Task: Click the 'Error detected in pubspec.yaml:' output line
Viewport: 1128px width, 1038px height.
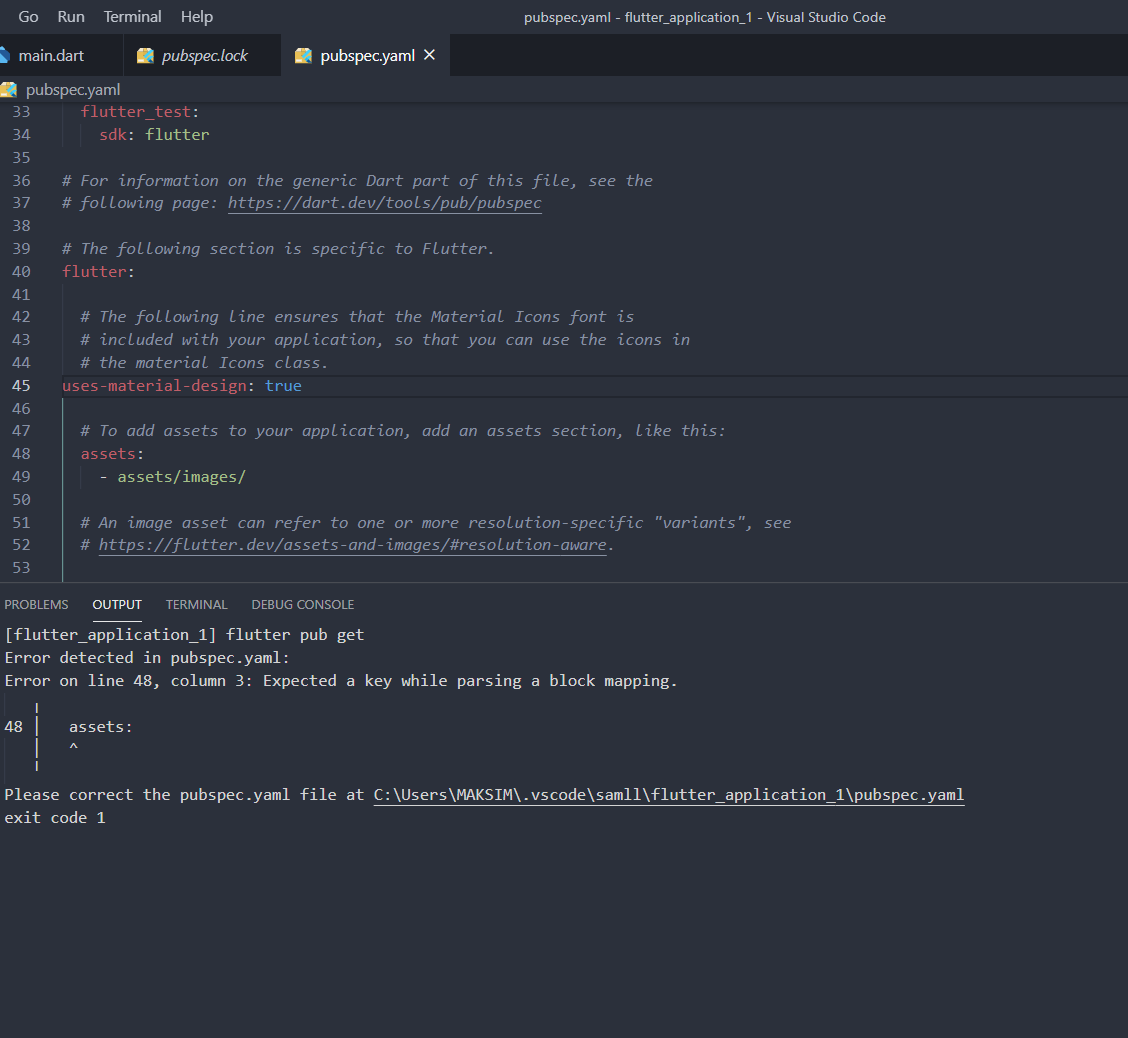Action: coord(147,657)
